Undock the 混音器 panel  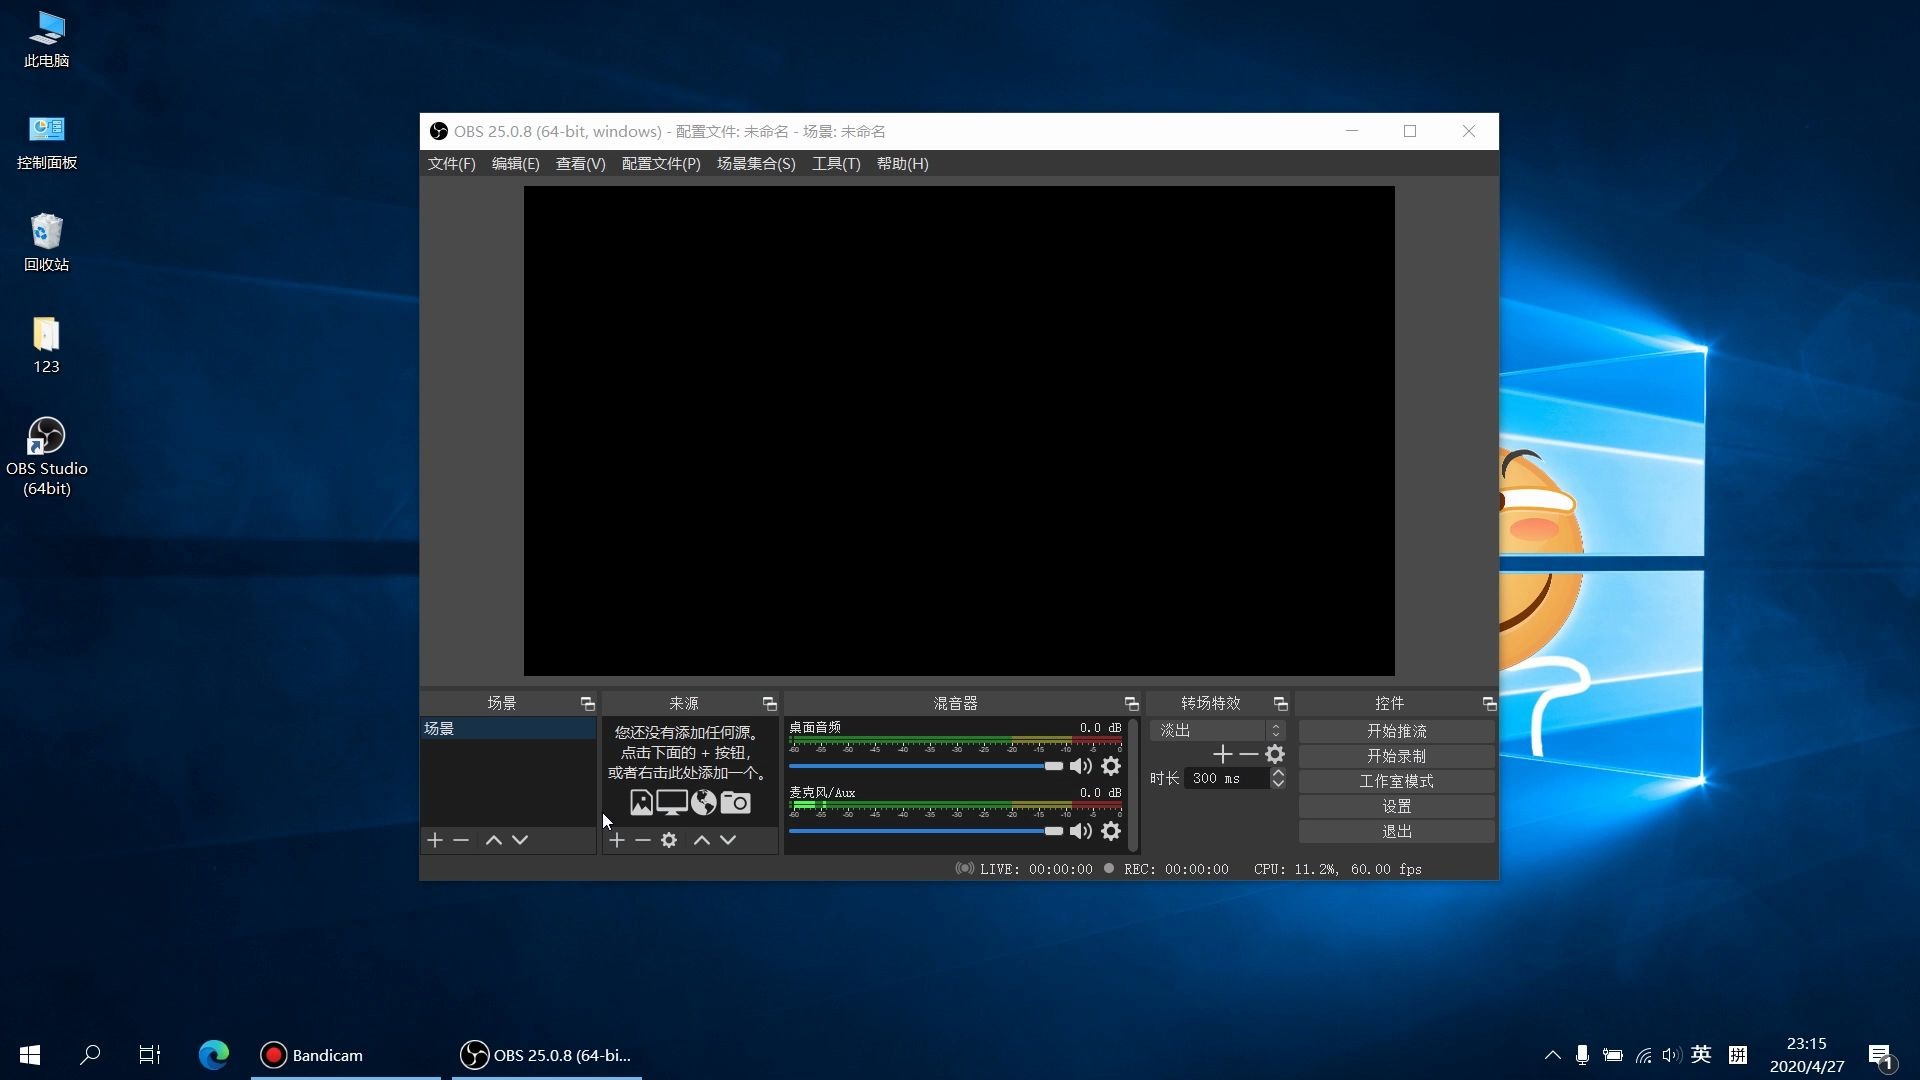point(1131,704)
